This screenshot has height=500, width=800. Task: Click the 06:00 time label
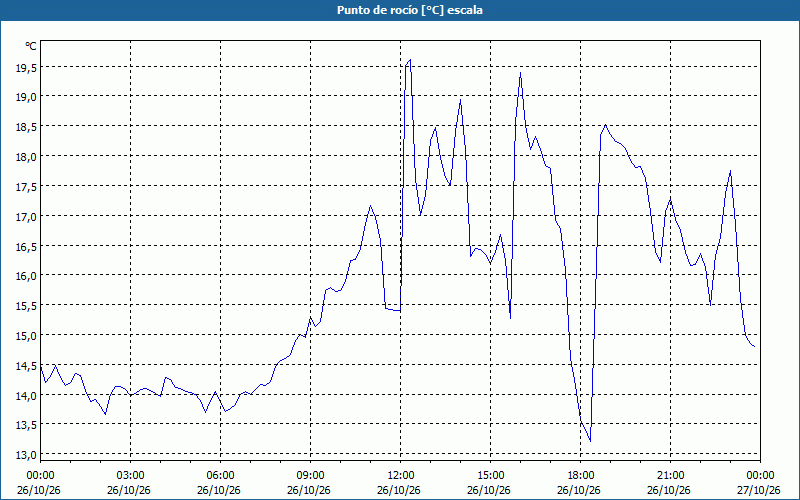coord(221,476)
